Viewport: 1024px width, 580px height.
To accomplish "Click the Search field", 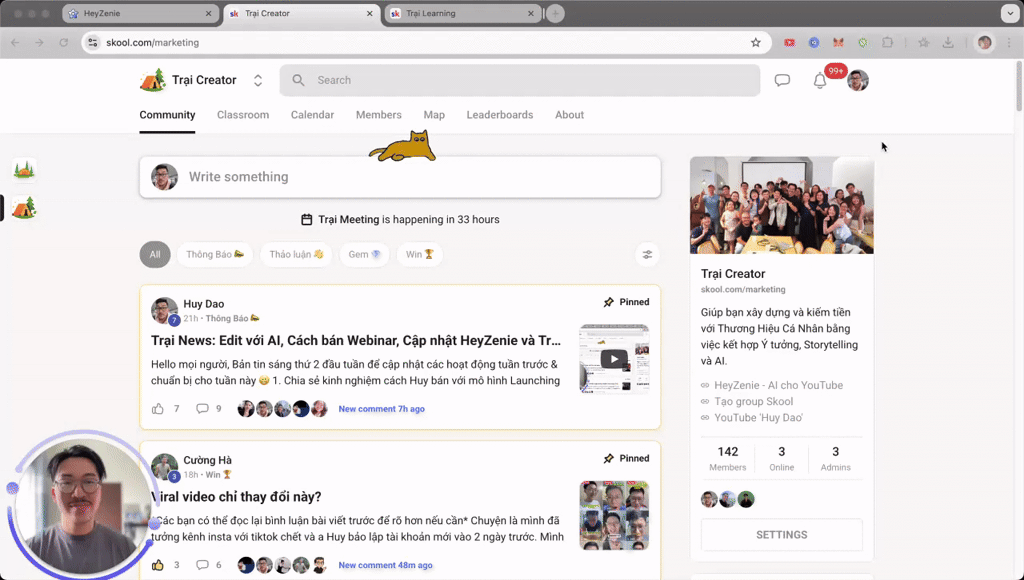I will 520,80.
